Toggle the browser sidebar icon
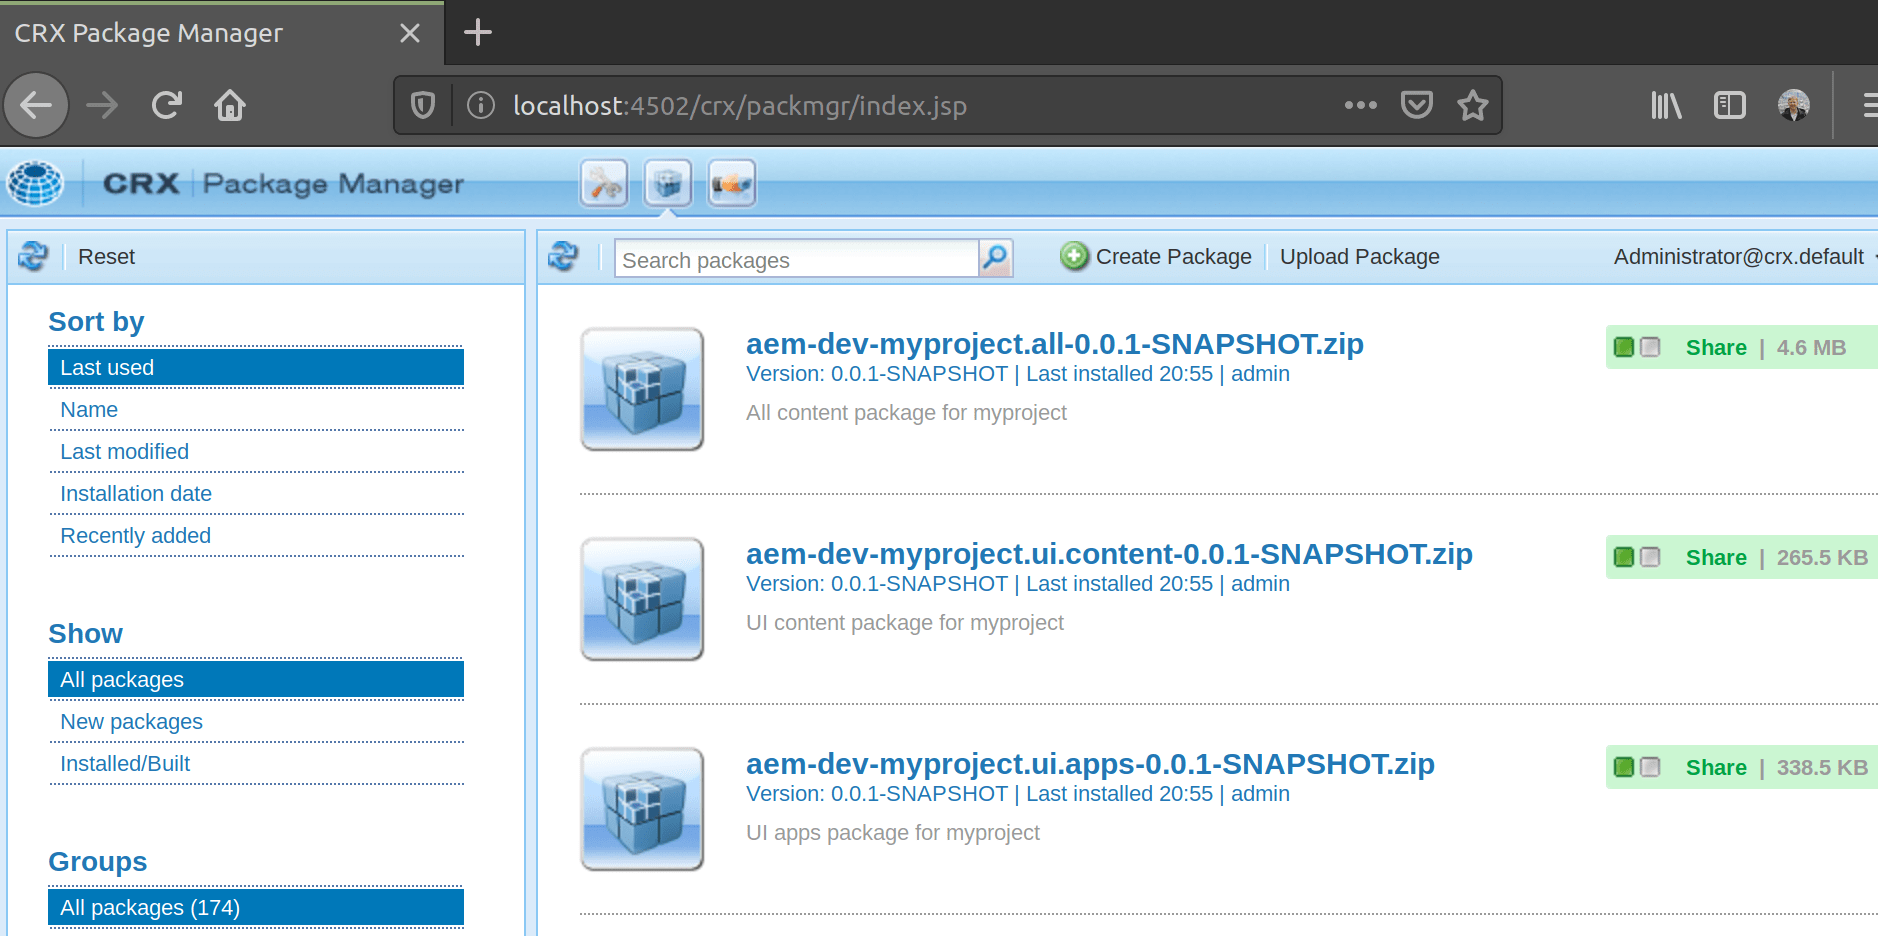The width and height of the screenshot is (1878, 936). (x=1729, y=105)
